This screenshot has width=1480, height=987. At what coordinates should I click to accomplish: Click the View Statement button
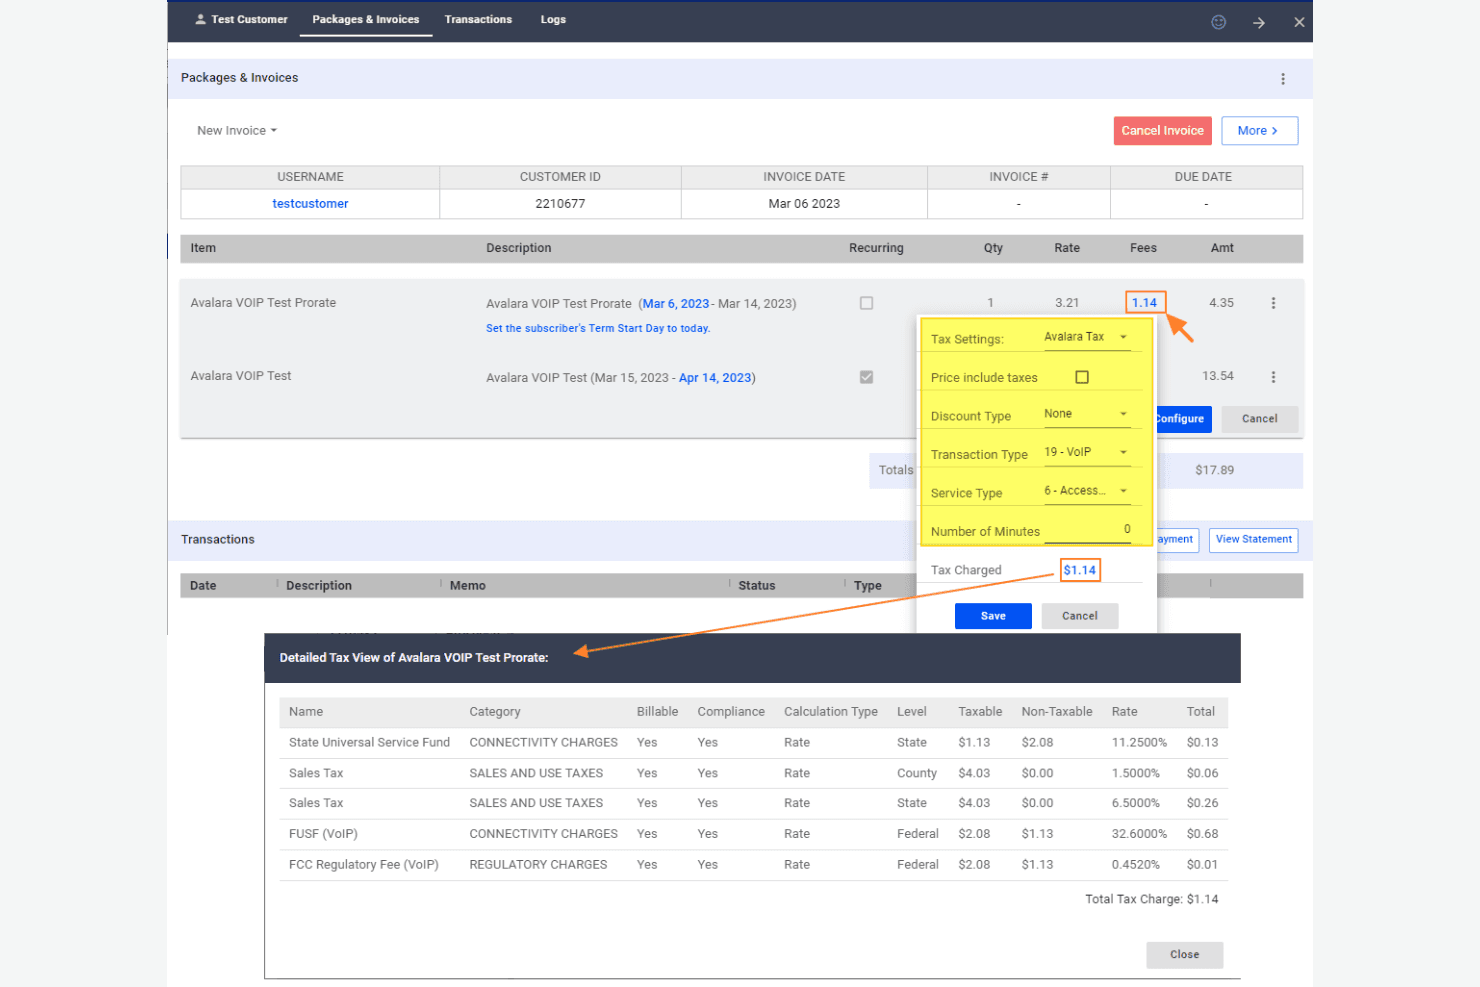pos(1253,540)
